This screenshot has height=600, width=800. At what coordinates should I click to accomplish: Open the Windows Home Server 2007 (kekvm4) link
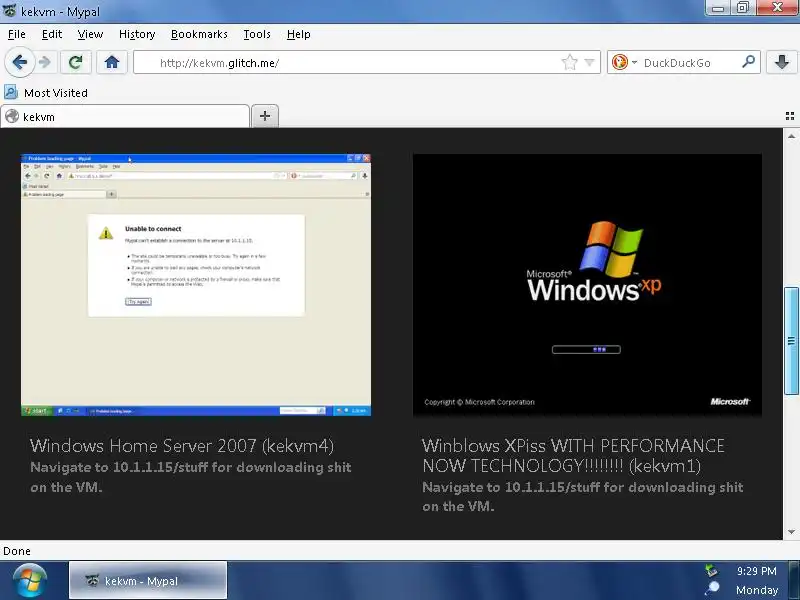[x=182, y=446]
